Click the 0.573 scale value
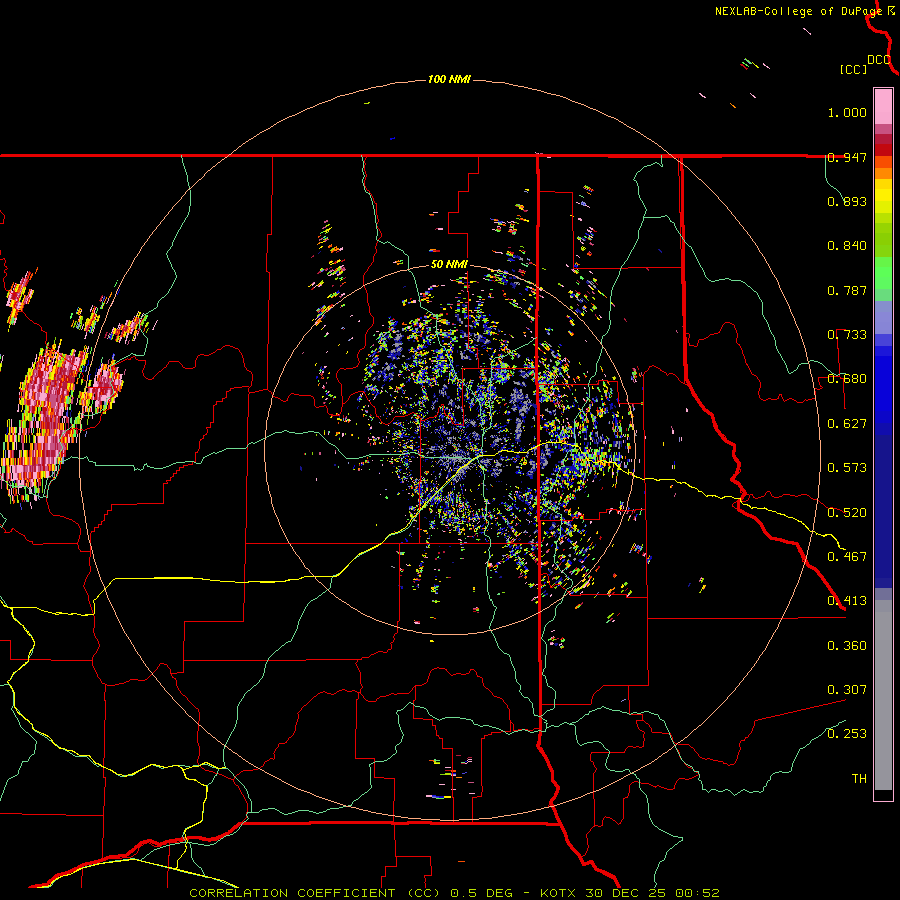This screenshot has width=900, height=900. pyautogui.click(x=847, y=468)
